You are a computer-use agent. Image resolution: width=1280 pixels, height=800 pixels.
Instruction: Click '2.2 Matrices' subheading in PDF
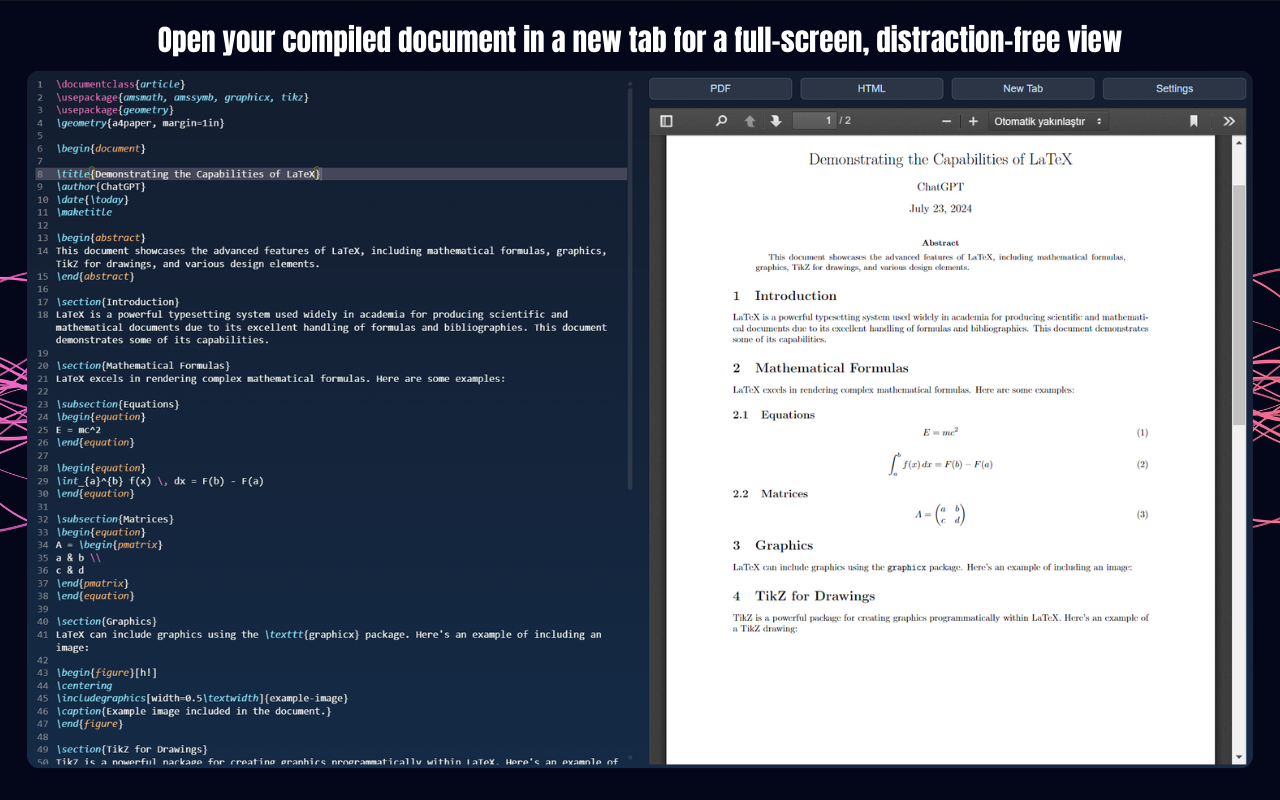[x=770, y=494]
